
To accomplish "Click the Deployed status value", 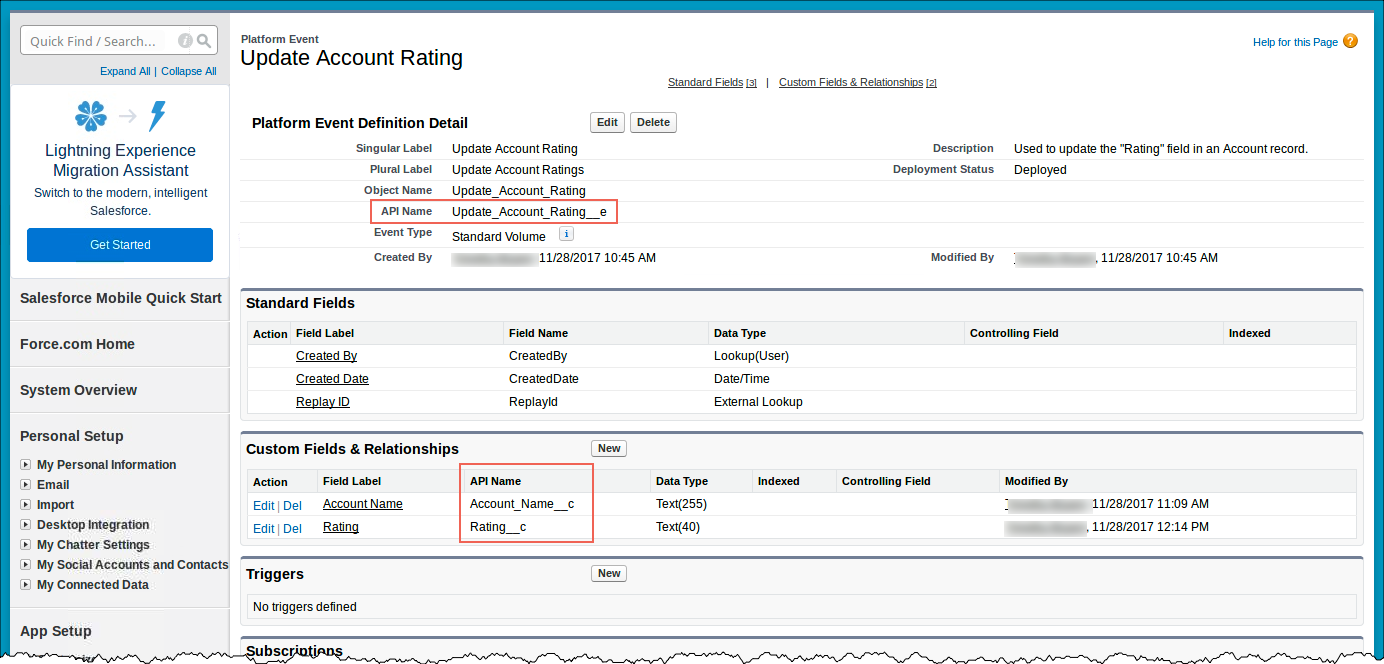I will (x=1040, y=170).
